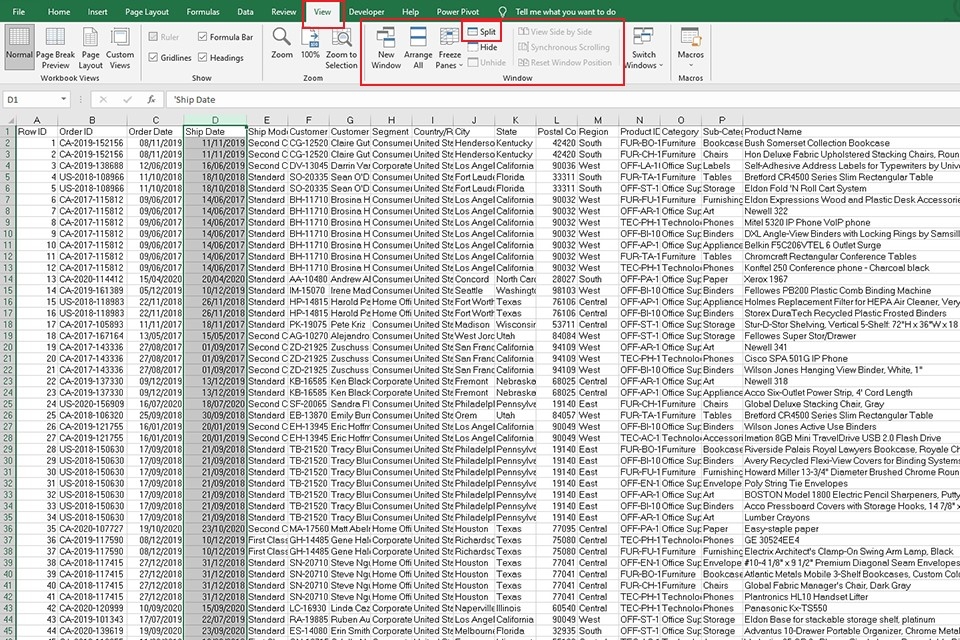
Task: Disable the Headings checkbox
Action: point(203,58)
